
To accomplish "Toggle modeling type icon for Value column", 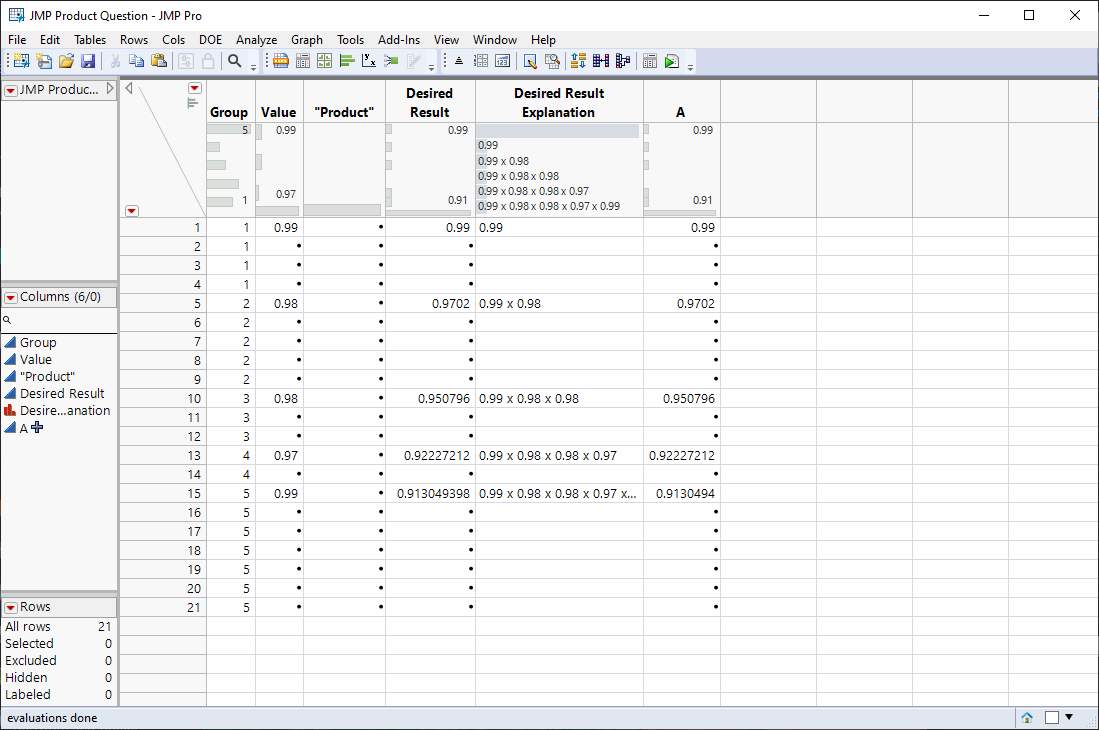I will [9, 359].
